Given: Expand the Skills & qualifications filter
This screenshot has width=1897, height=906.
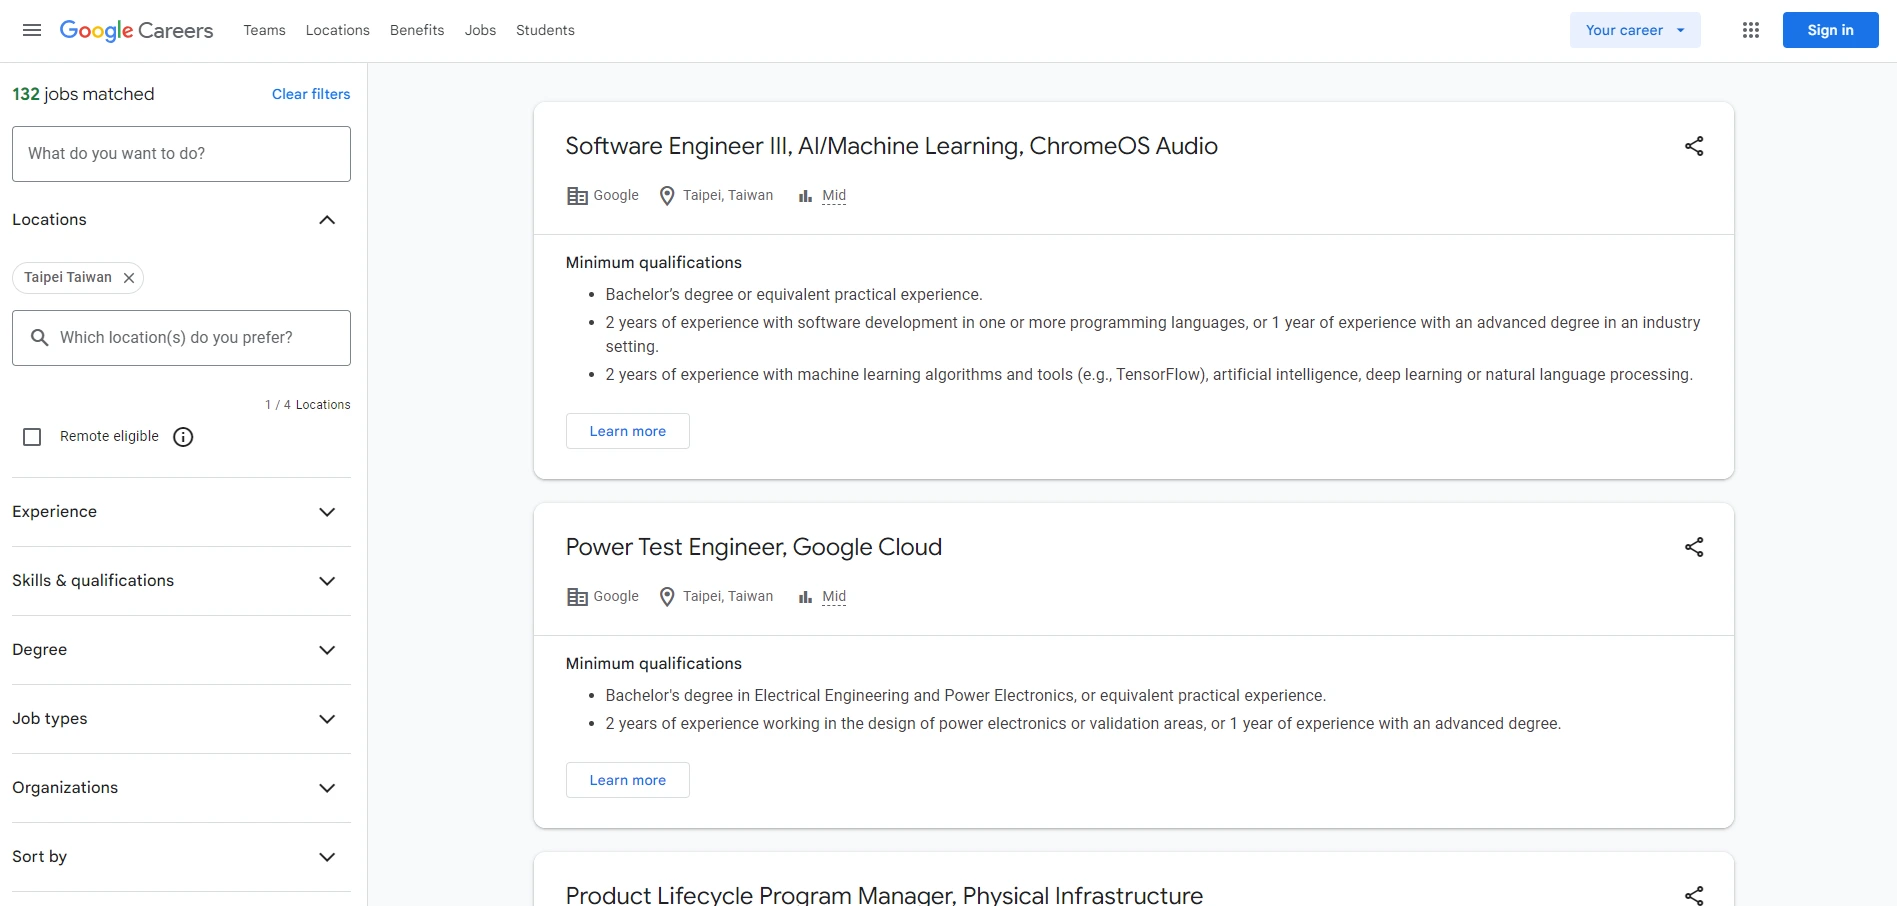Looking at the screenshot, I should (x=327, y=581).
